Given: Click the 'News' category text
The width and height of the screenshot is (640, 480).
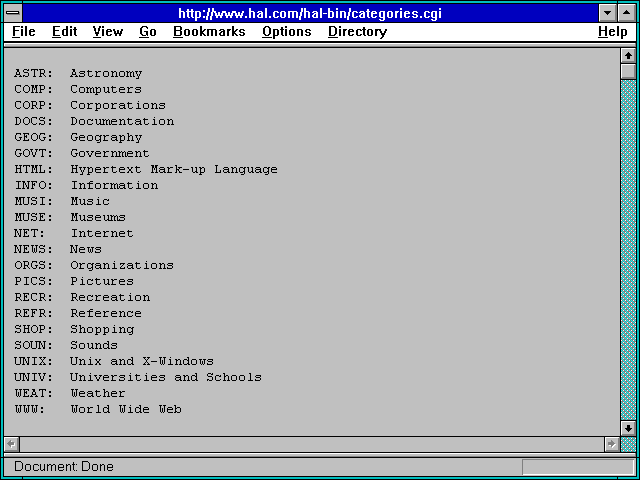Looking at the screenshot, I should pos(86,249).
